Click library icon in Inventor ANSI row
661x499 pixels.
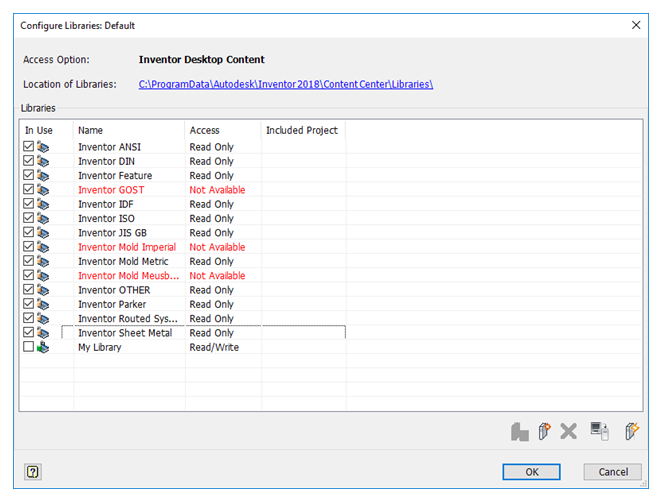click(x=43, y=147)
